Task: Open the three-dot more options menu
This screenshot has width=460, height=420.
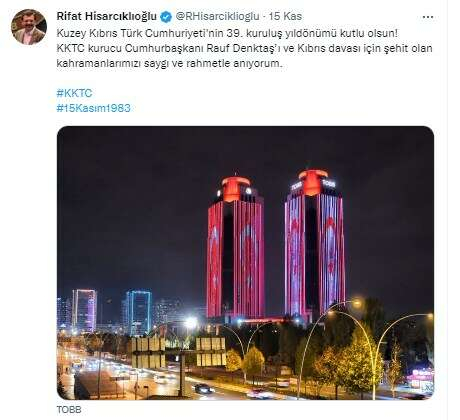Action: coord(428,17)
